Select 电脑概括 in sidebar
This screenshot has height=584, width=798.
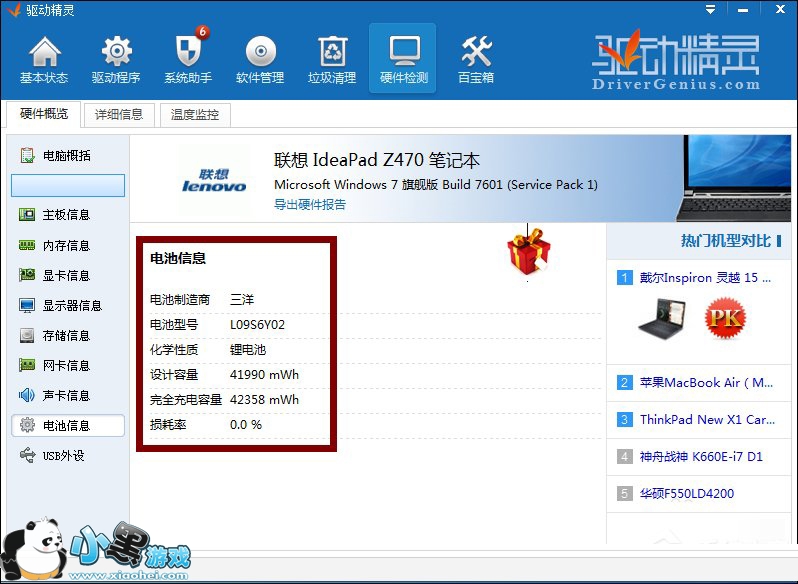point(67,156)
